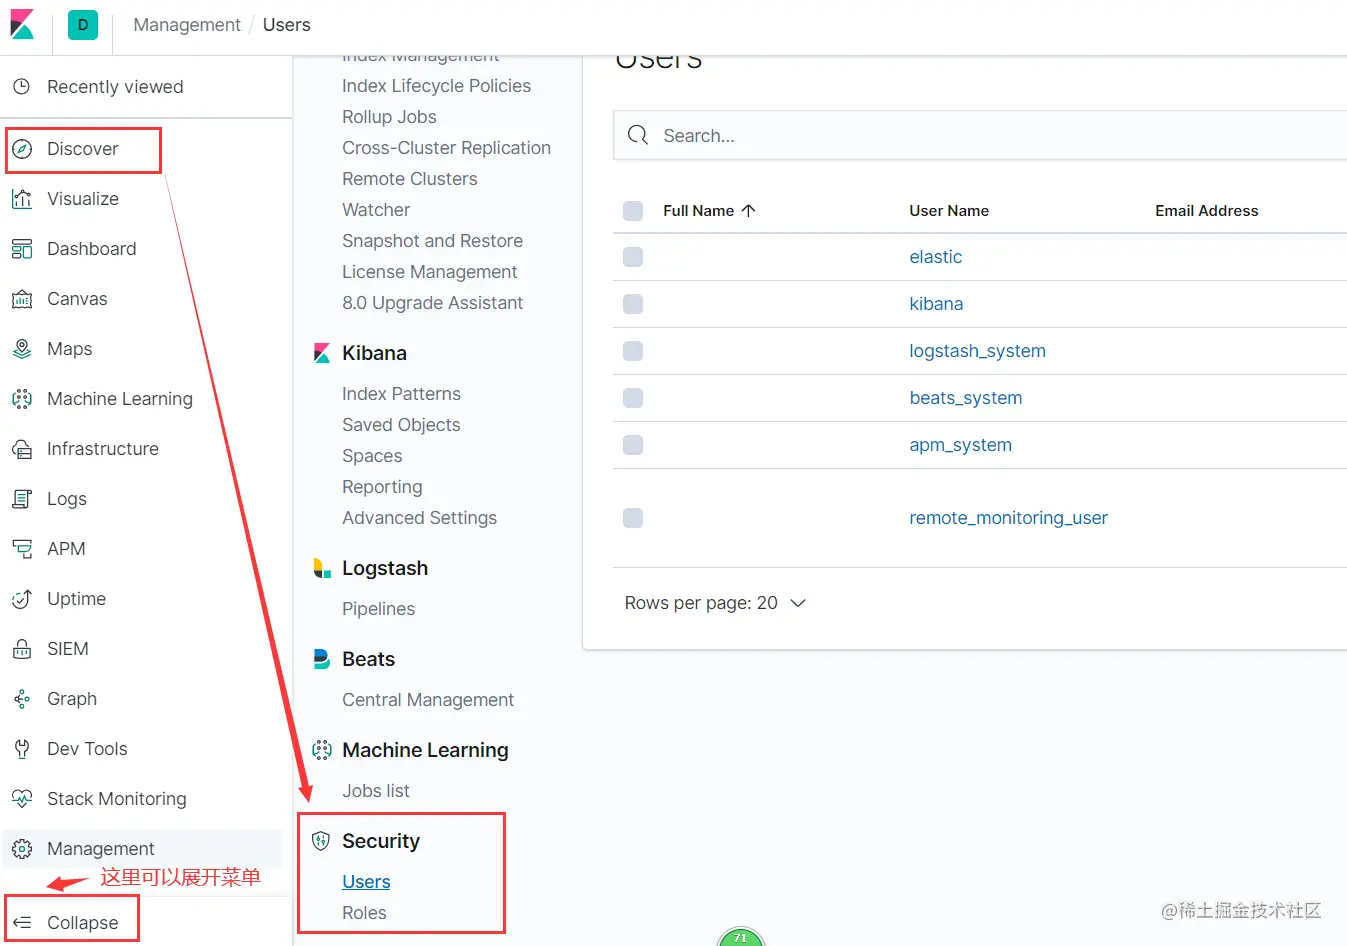1347x946 pixels.
Task: Click the APM icon
Action: click(21, 549)
